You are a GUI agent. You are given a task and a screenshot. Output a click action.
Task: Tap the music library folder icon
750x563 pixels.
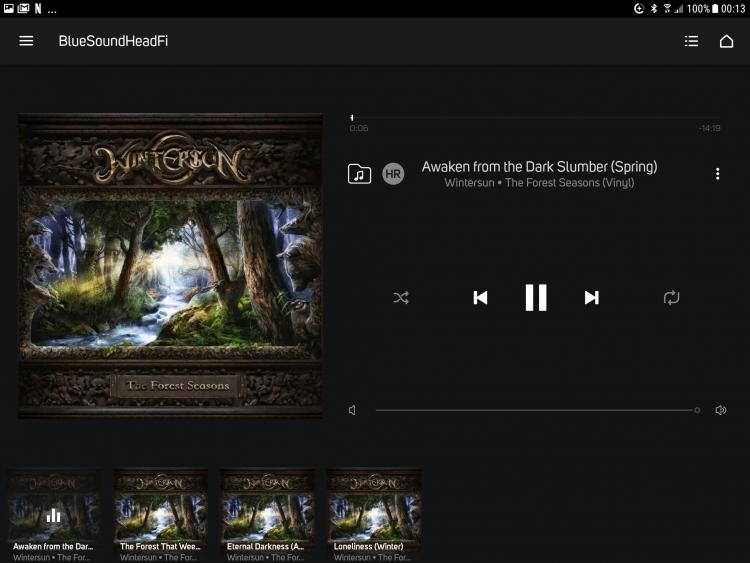(359, 174)
